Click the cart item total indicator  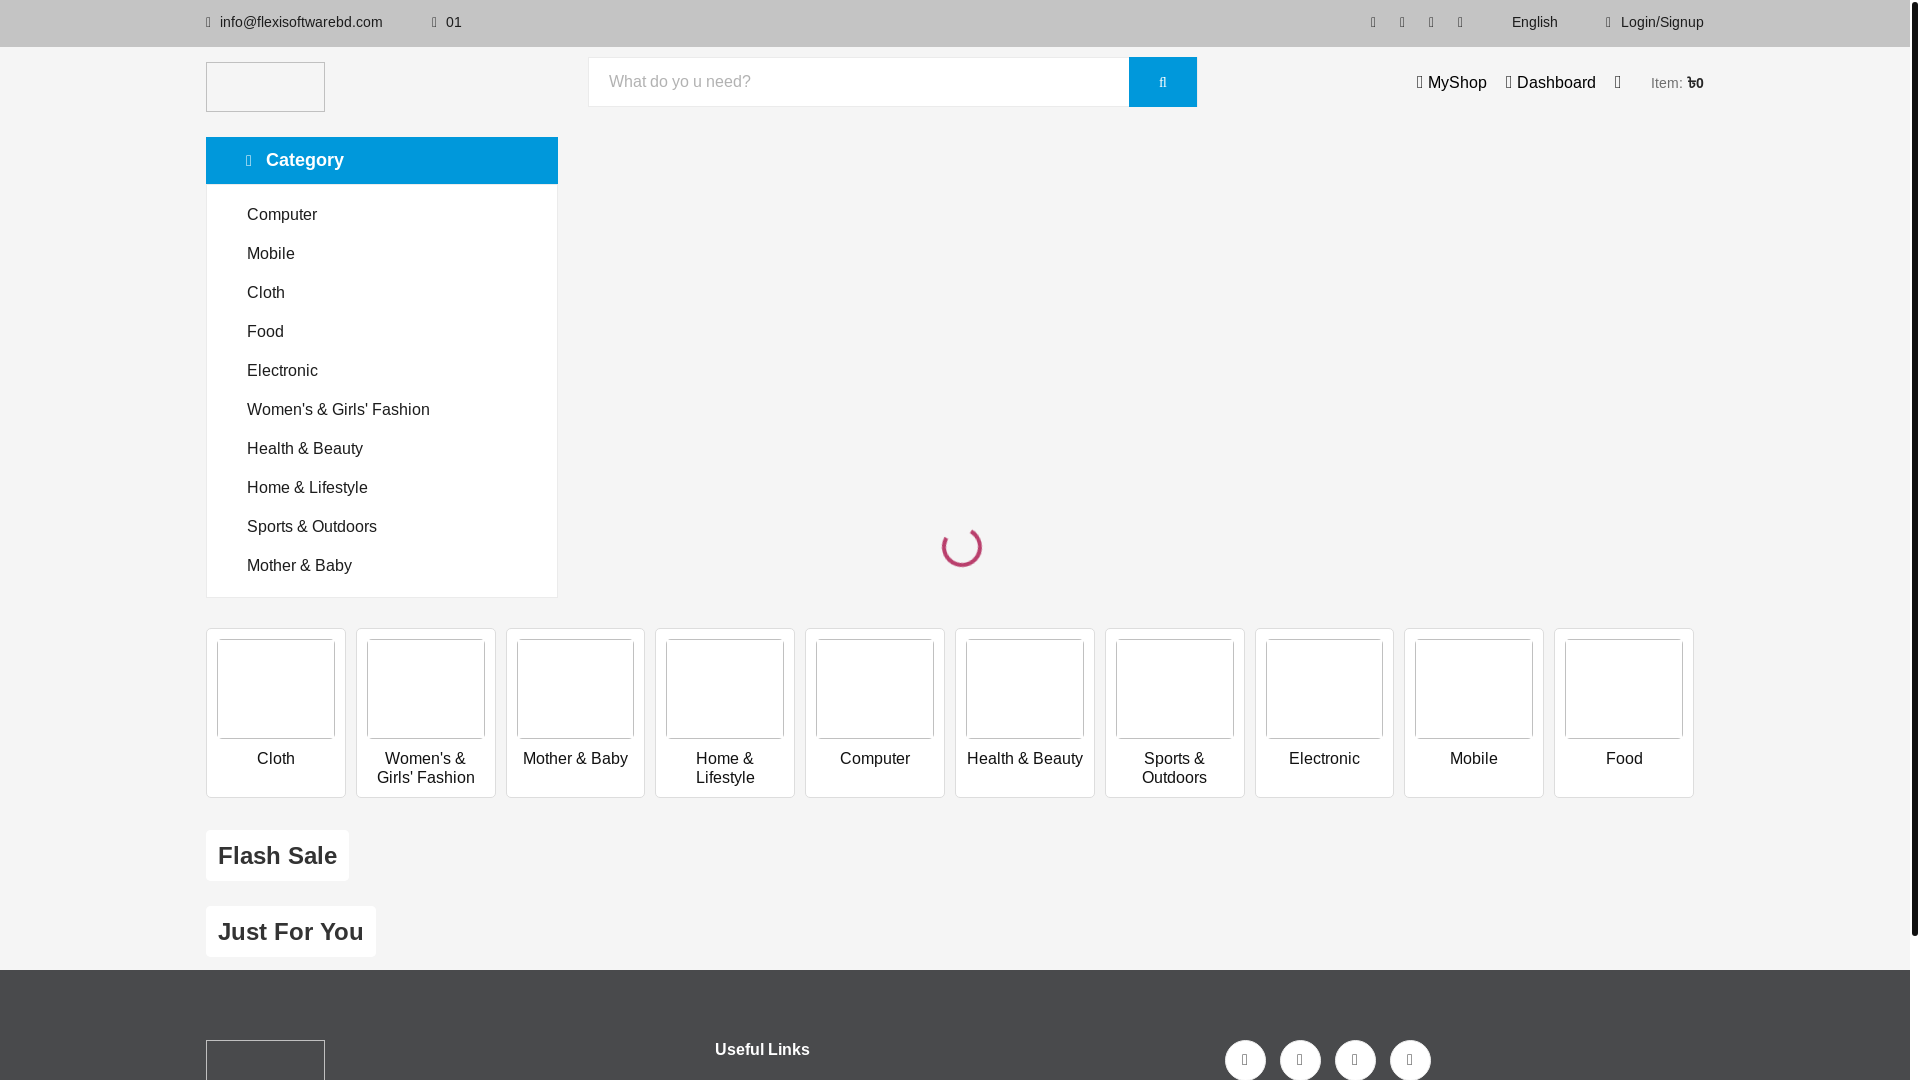tap(1677, 83)
